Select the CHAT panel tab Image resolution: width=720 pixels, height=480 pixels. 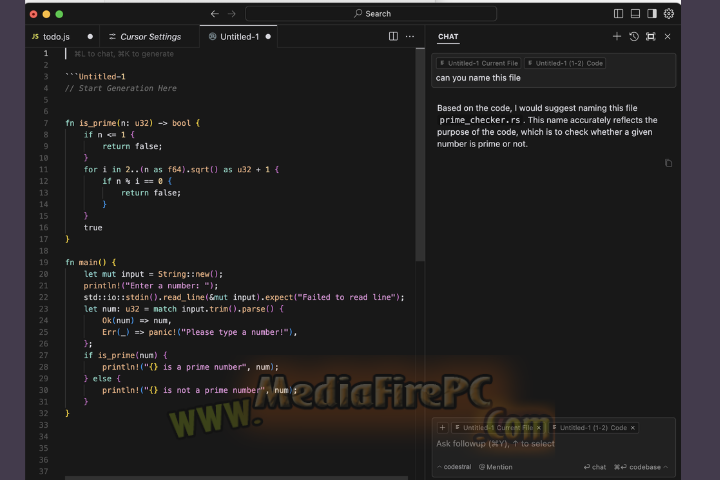point(448,37)
